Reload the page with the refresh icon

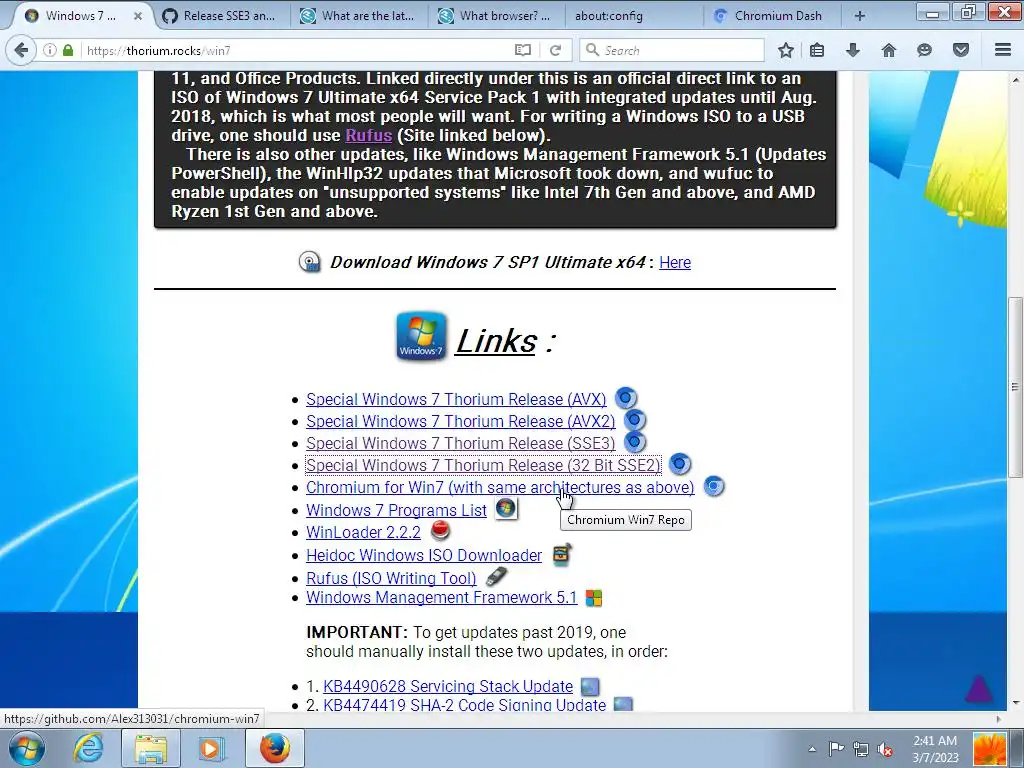556,50
